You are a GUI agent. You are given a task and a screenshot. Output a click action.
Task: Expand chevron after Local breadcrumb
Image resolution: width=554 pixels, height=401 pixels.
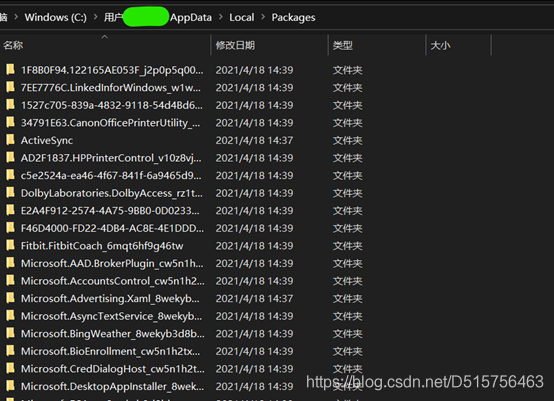coord(263,17)
